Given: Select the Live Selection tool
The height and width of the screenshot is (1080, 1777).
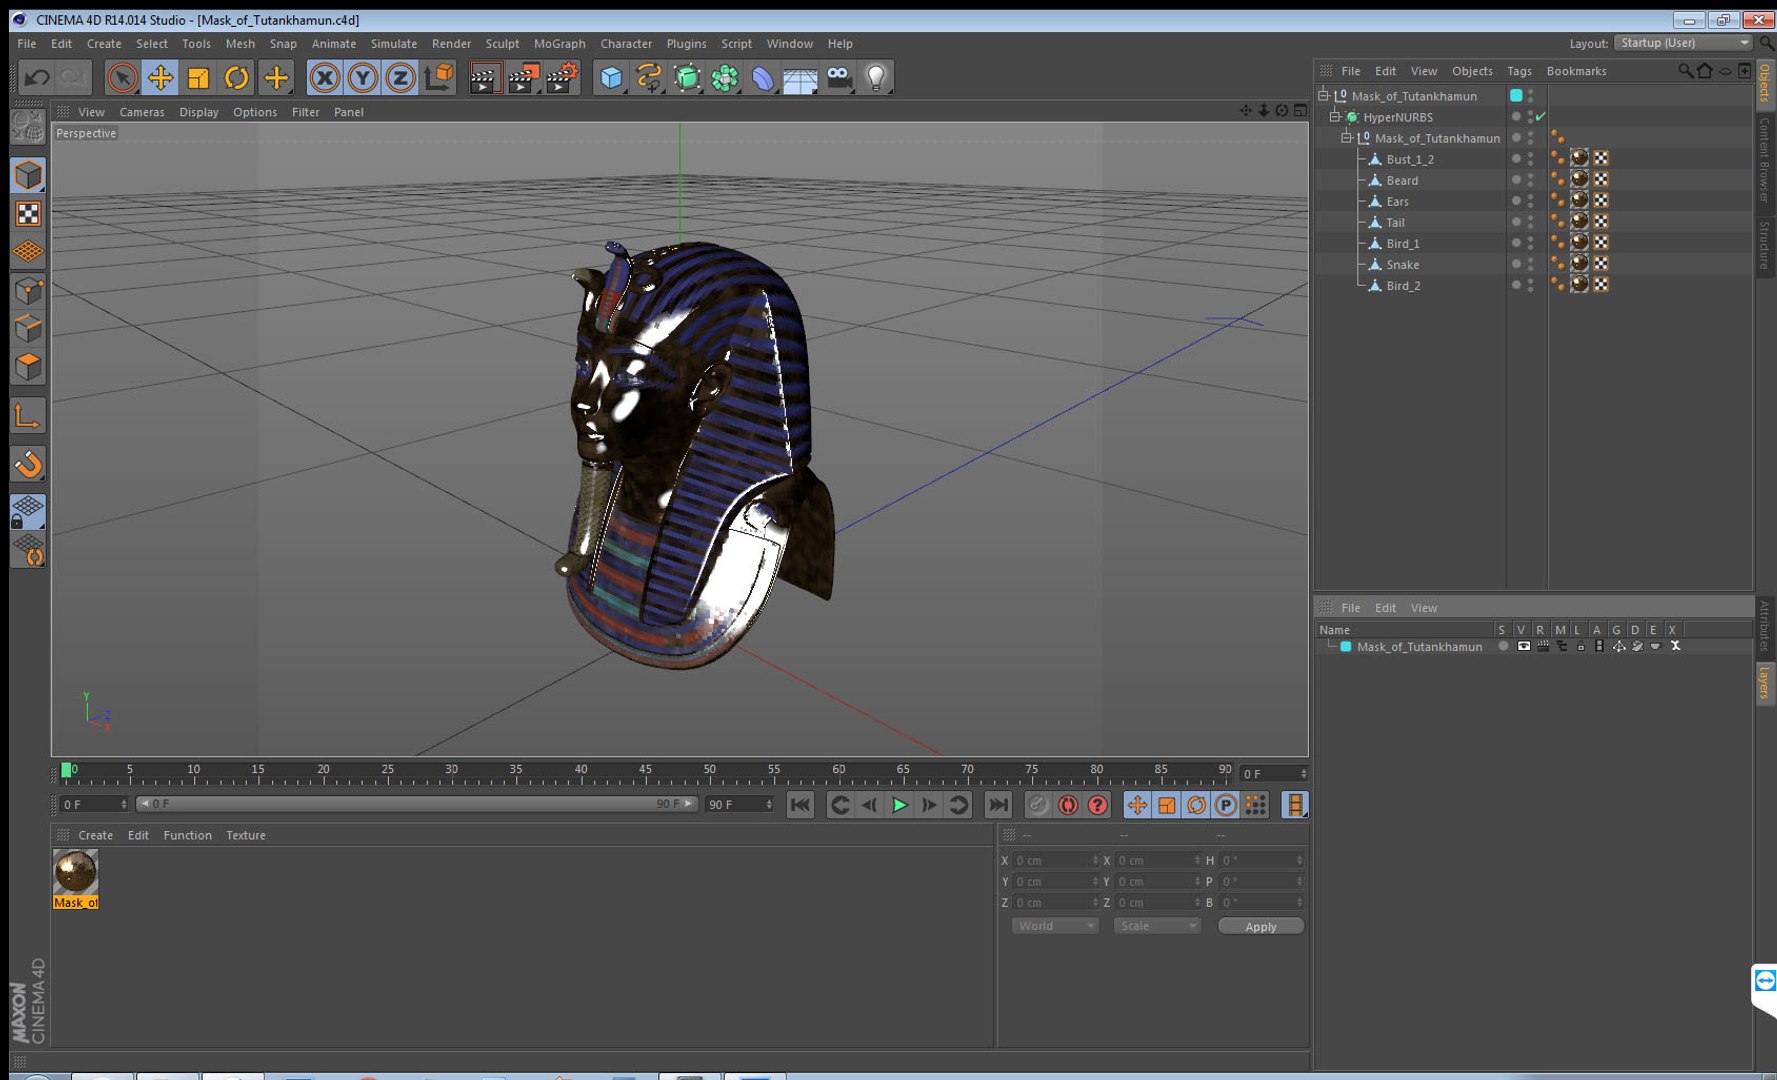Looking at the screenshot, I should pos(122,77).
